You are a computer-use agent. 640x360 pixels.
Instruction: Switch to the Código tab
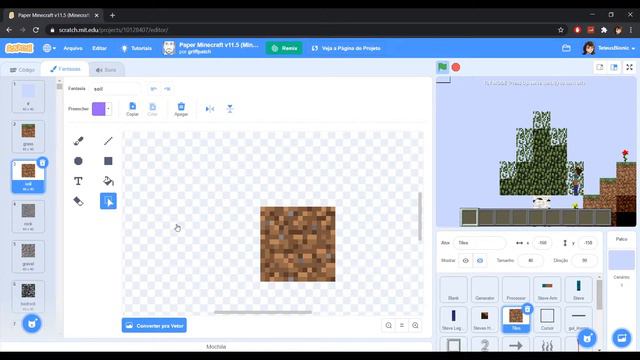tap(22, 70)
